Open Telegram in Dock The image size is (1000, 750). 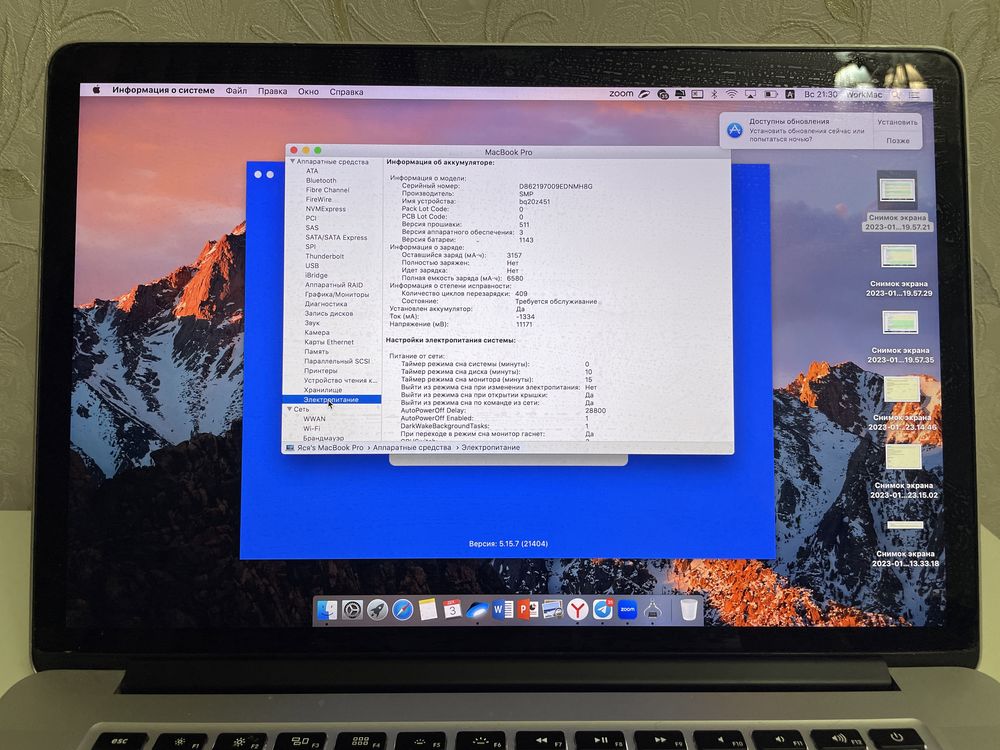(603, 610)
